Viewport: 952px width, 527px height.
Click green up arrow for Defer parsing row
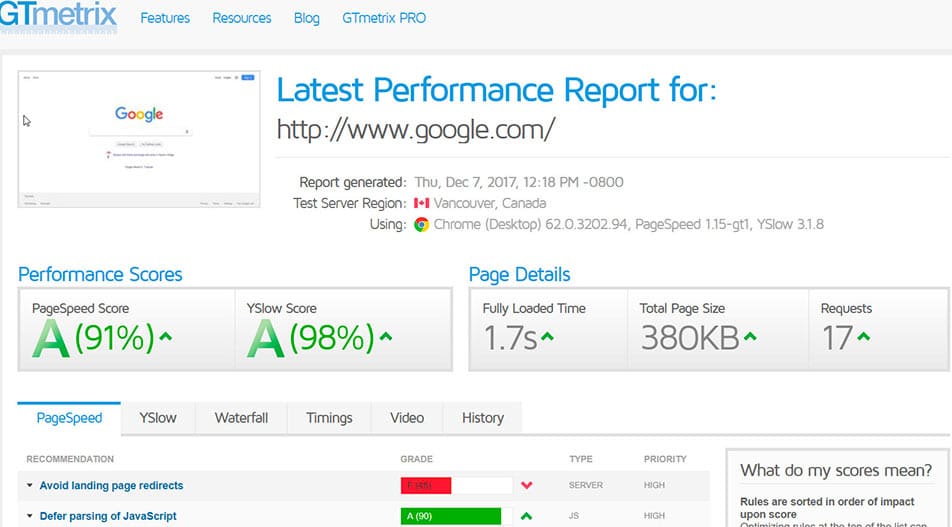(x=526, y=517)
